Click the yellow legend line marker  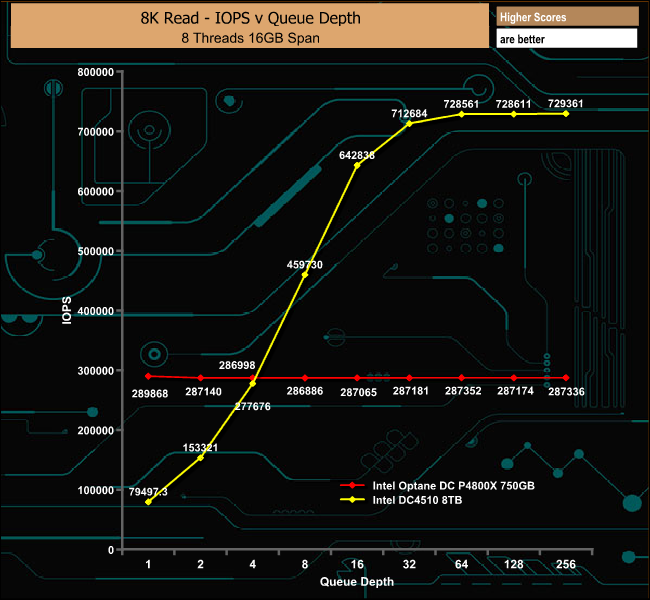coord(352,500)
